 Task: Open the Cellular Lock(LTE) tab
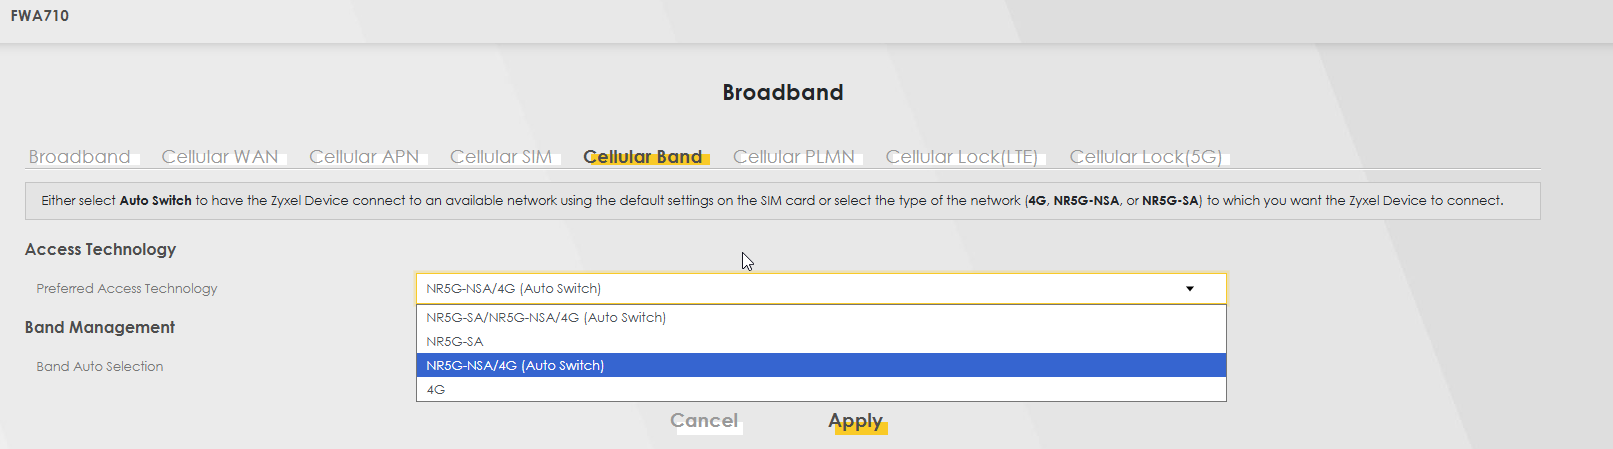(x=962, y=157)
